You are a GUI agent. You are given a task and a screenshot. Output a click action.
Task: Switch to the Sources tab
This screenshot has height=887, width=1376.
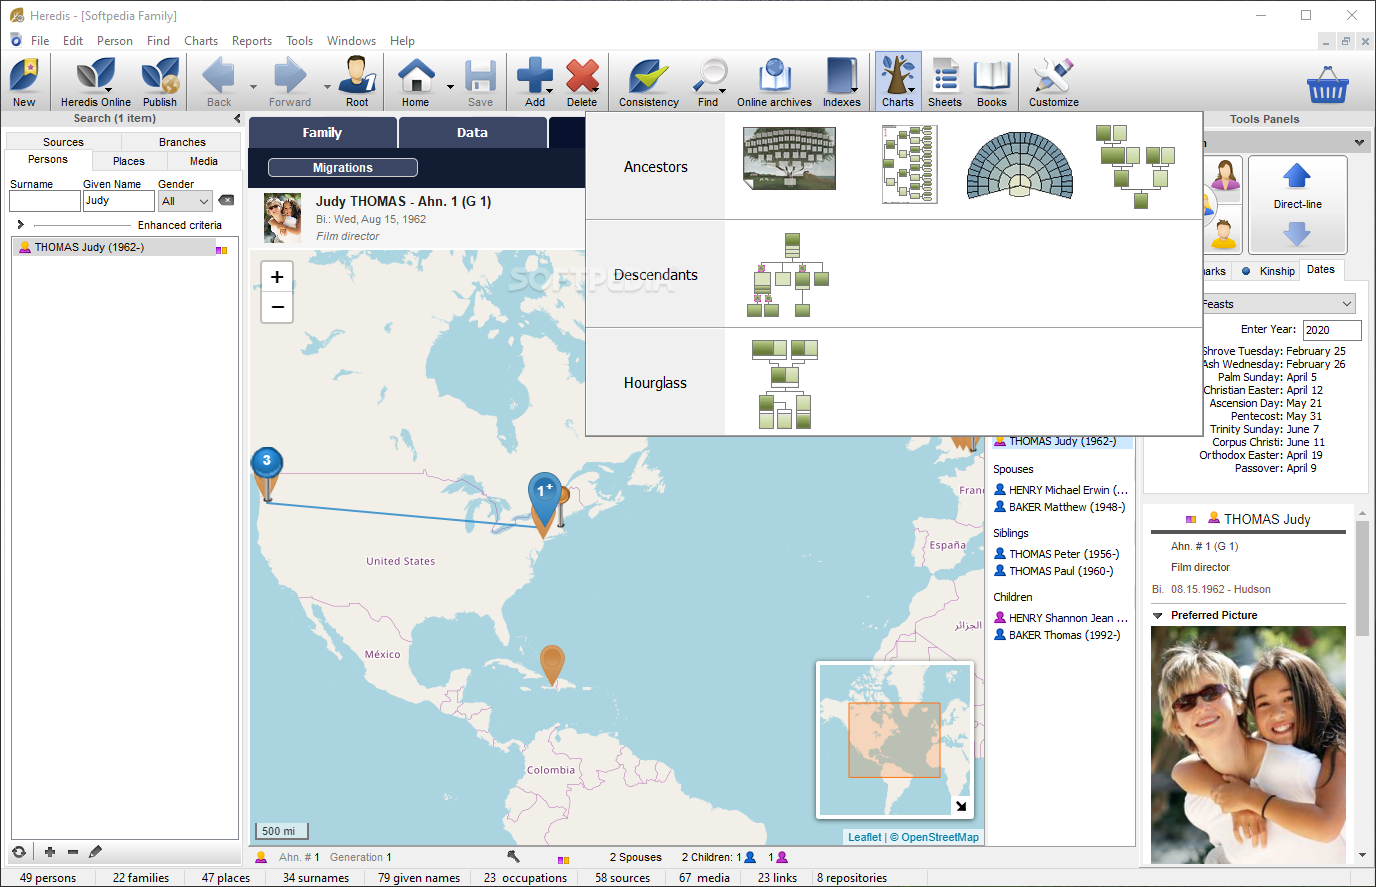(x=63, y=142)
